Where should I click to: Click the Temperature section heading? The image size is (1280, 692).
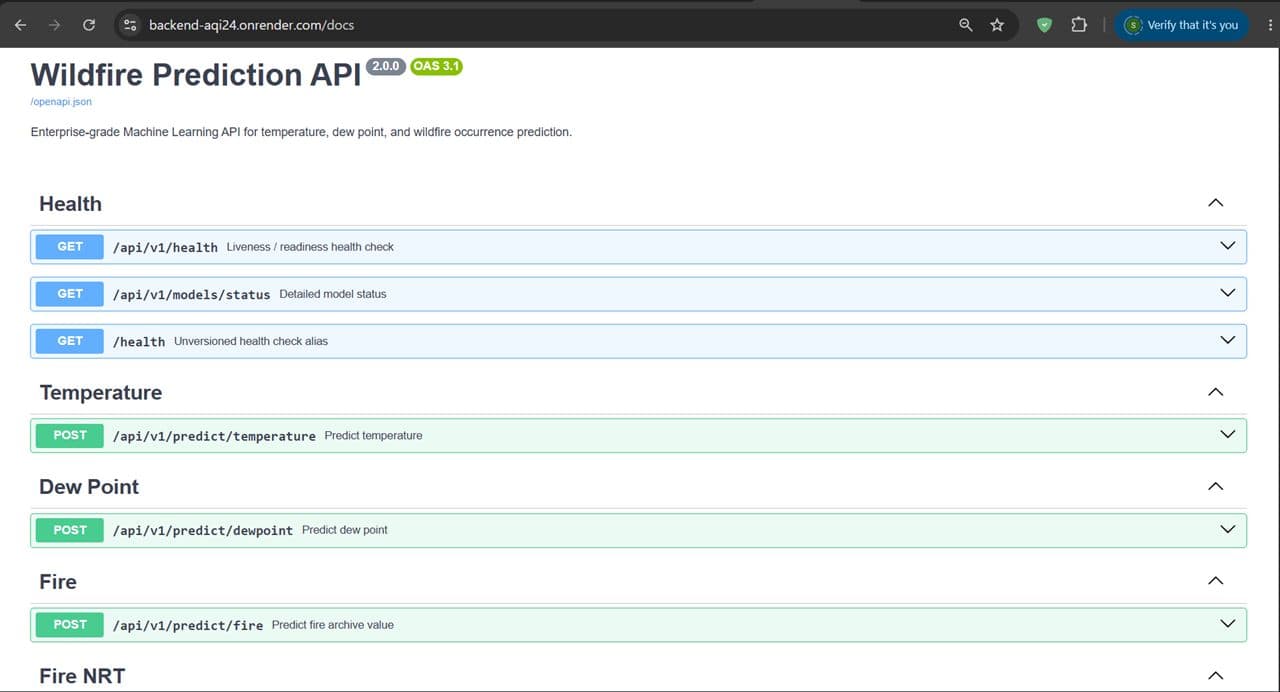[101, 392]
